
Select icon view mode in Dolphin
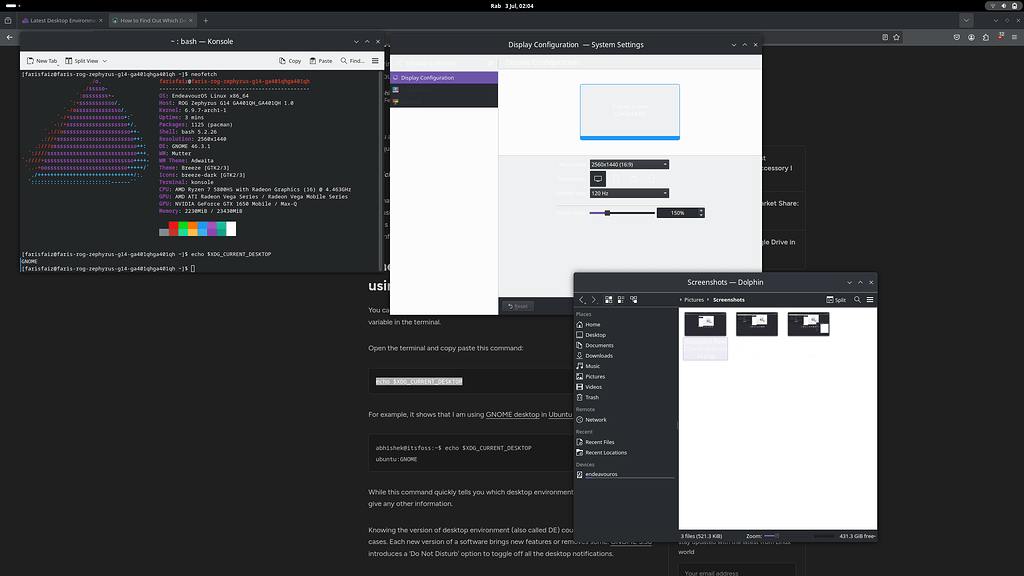pos(607,301)
